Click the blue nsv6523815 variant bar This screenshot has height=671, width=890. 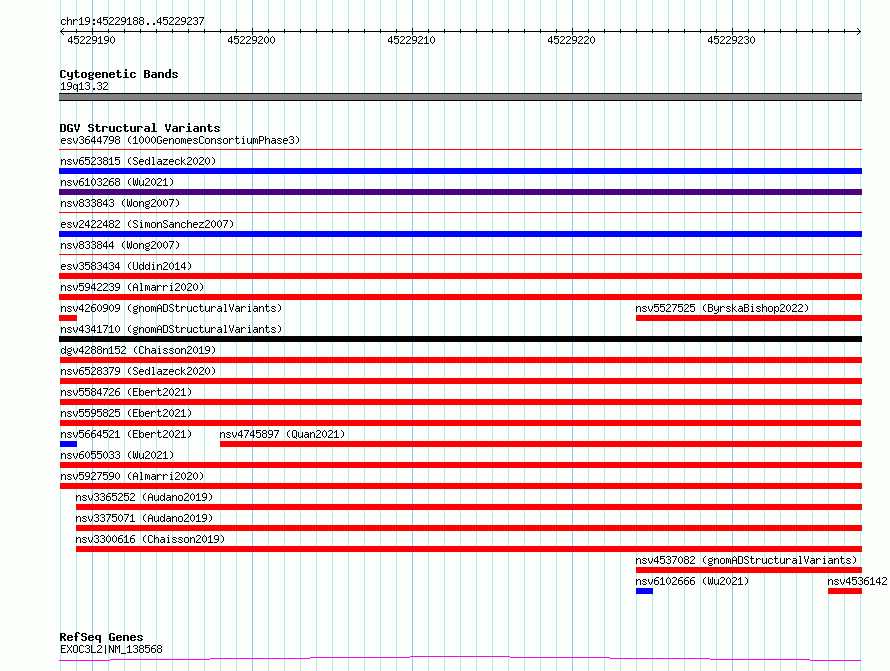tap(460, 171)
